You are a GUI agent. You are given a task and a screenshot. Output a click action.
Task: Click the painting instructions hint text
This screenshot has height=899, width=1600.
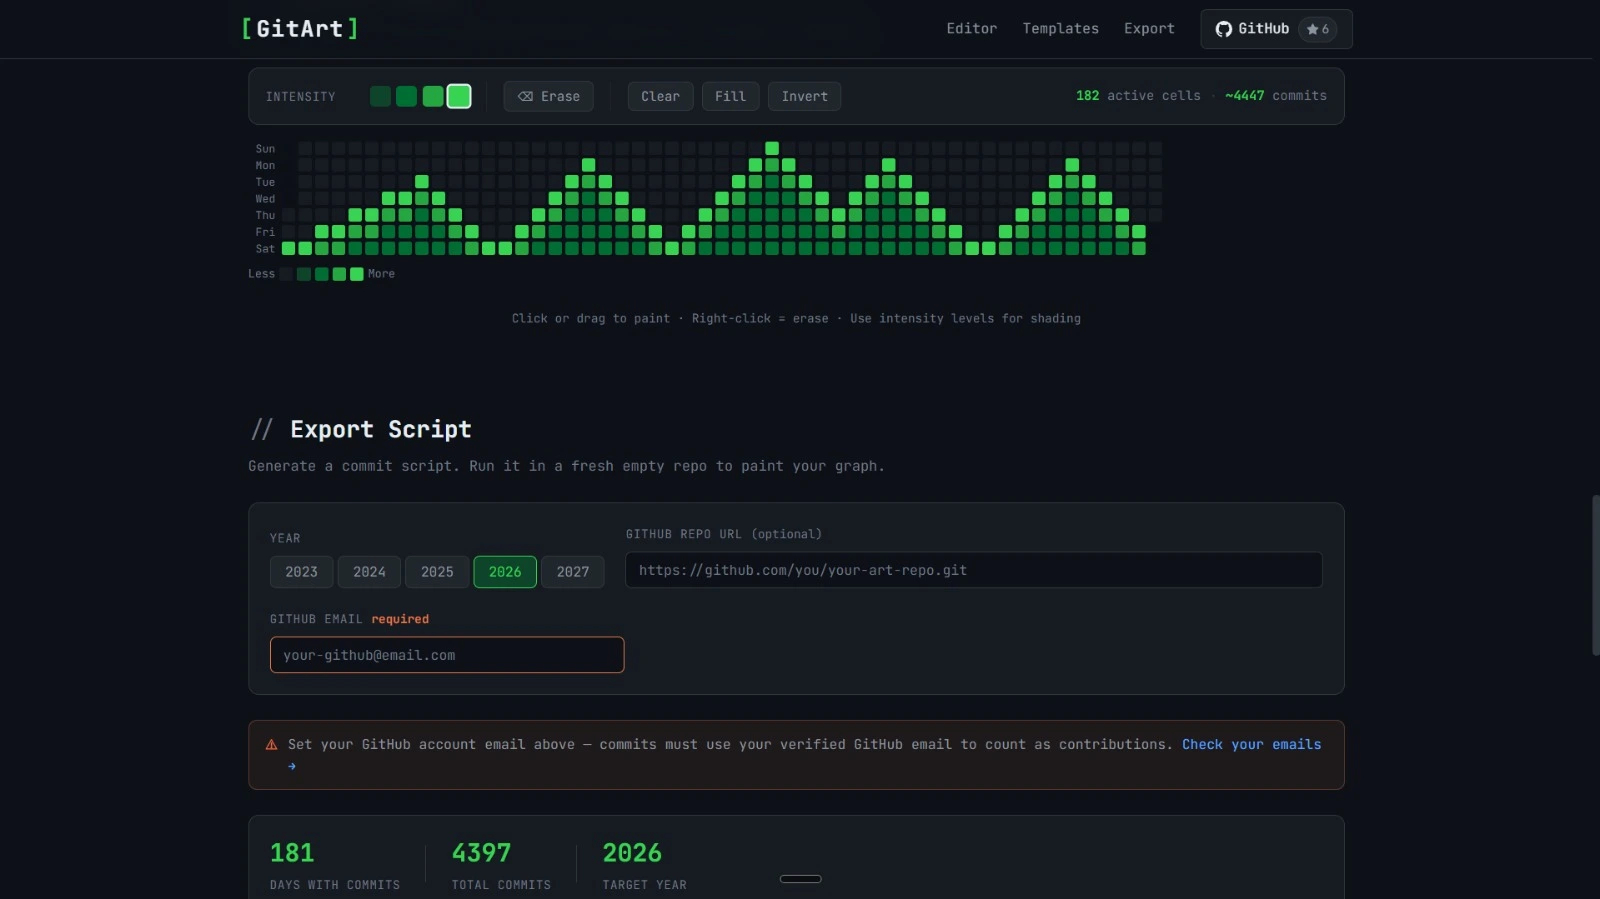click(x=796, y=318)
